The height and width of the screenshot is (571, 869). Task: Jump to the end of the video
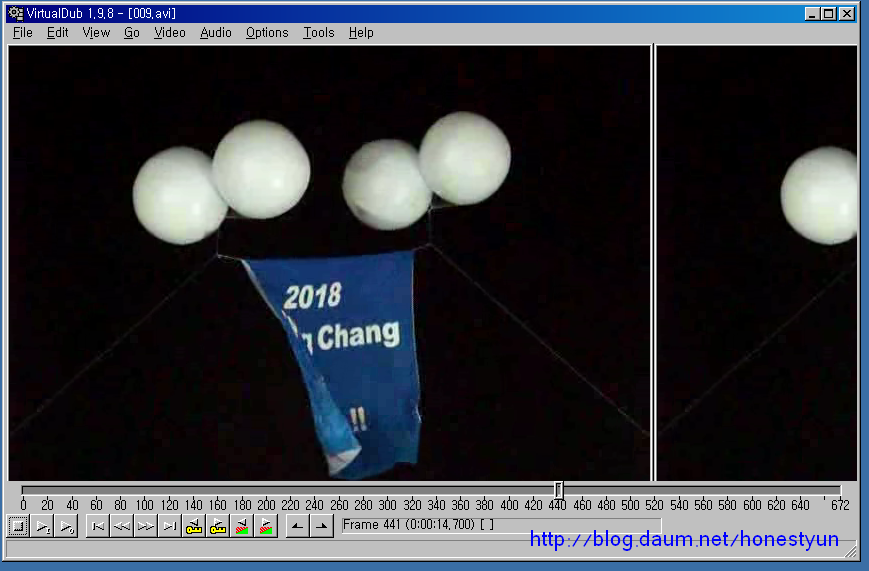pos(170,526)
